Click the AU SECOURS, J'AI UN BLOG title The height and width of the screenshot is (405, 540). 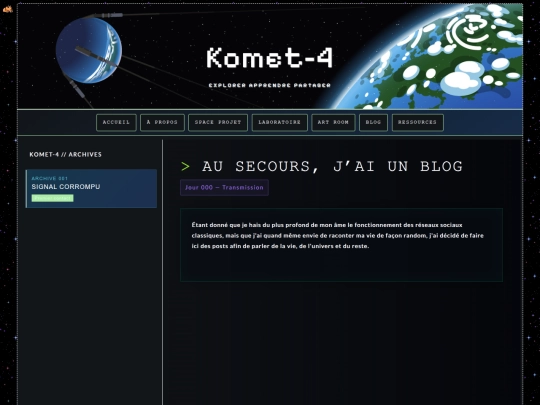(332, 167)
